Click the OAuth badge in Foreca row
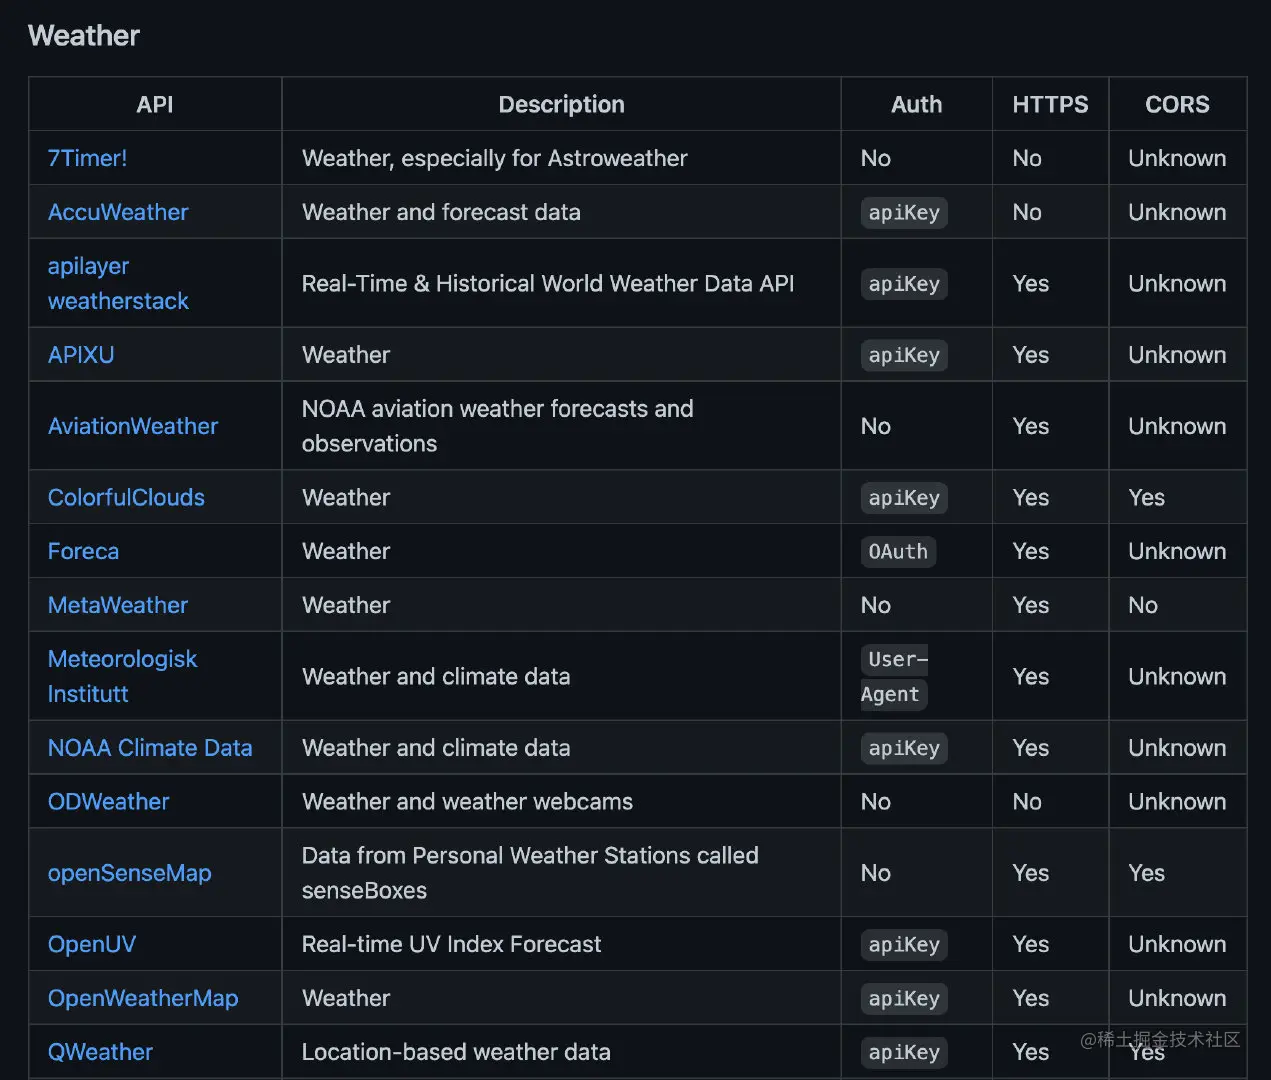The width and height of the screenshot is (1271, 1080). pyautogui.click(x=898, y=551)
